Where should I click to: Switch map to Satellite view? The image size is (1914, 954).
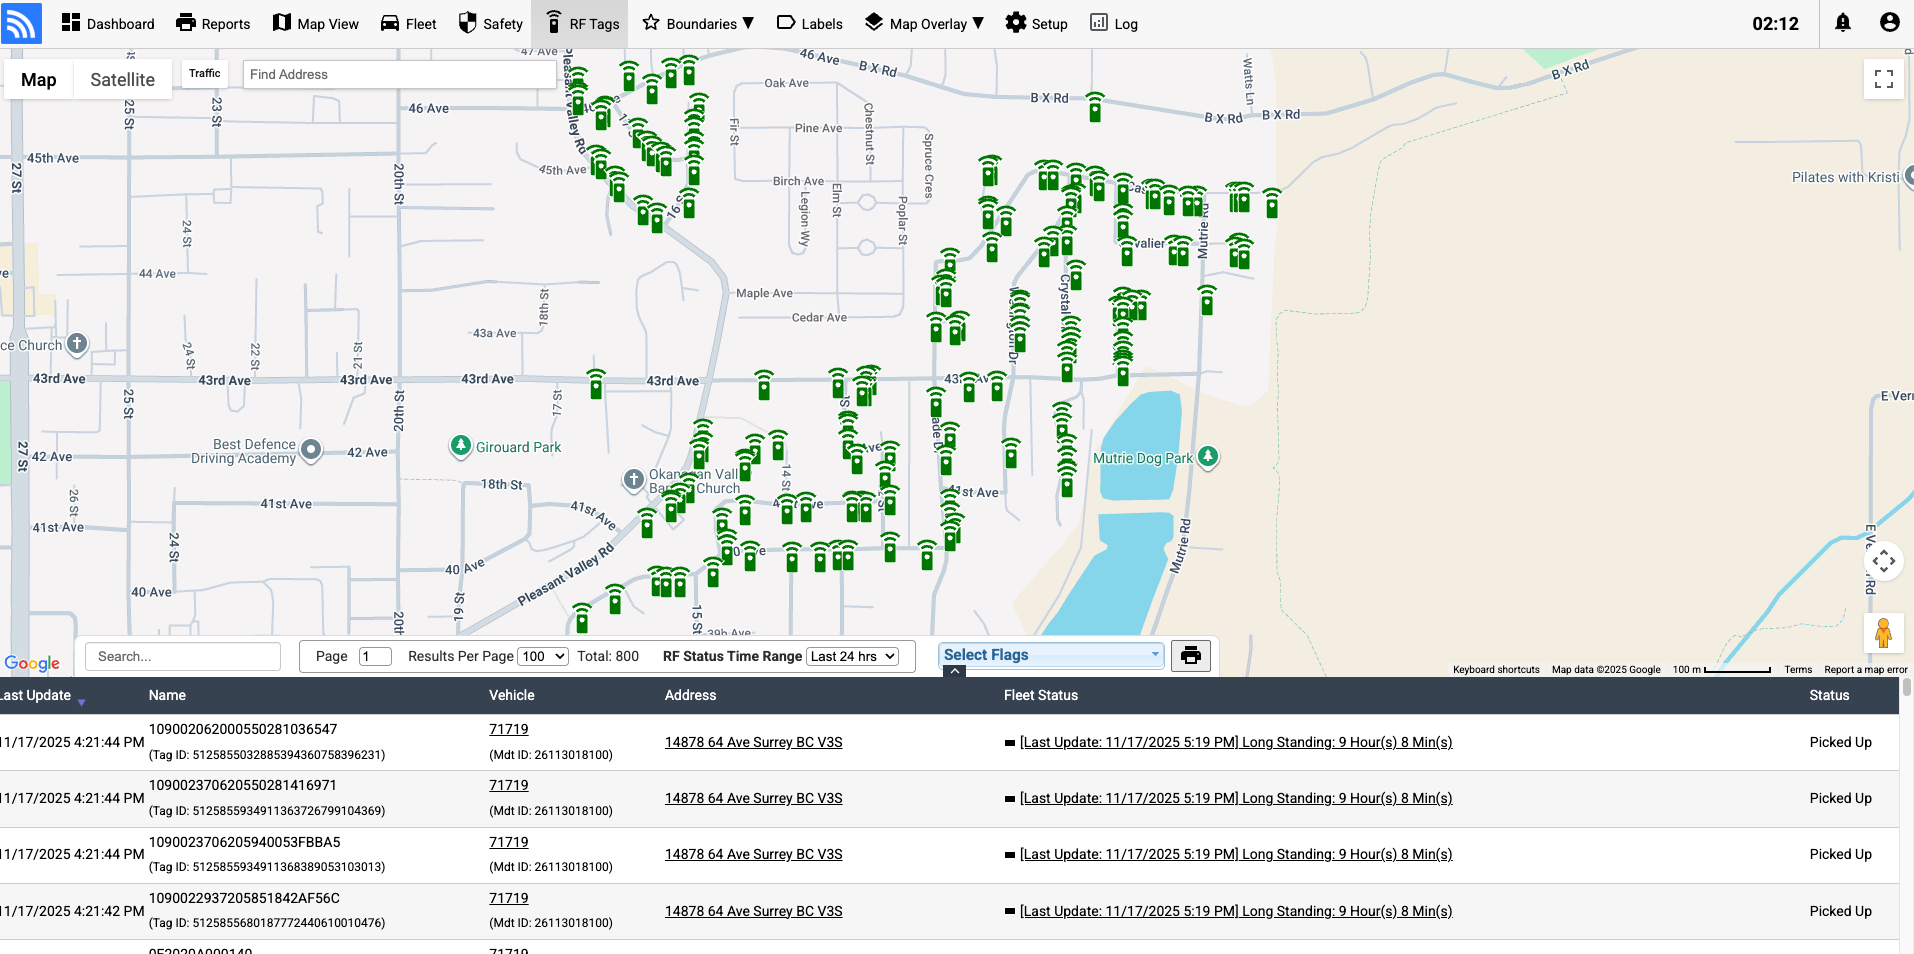(122, 80)
